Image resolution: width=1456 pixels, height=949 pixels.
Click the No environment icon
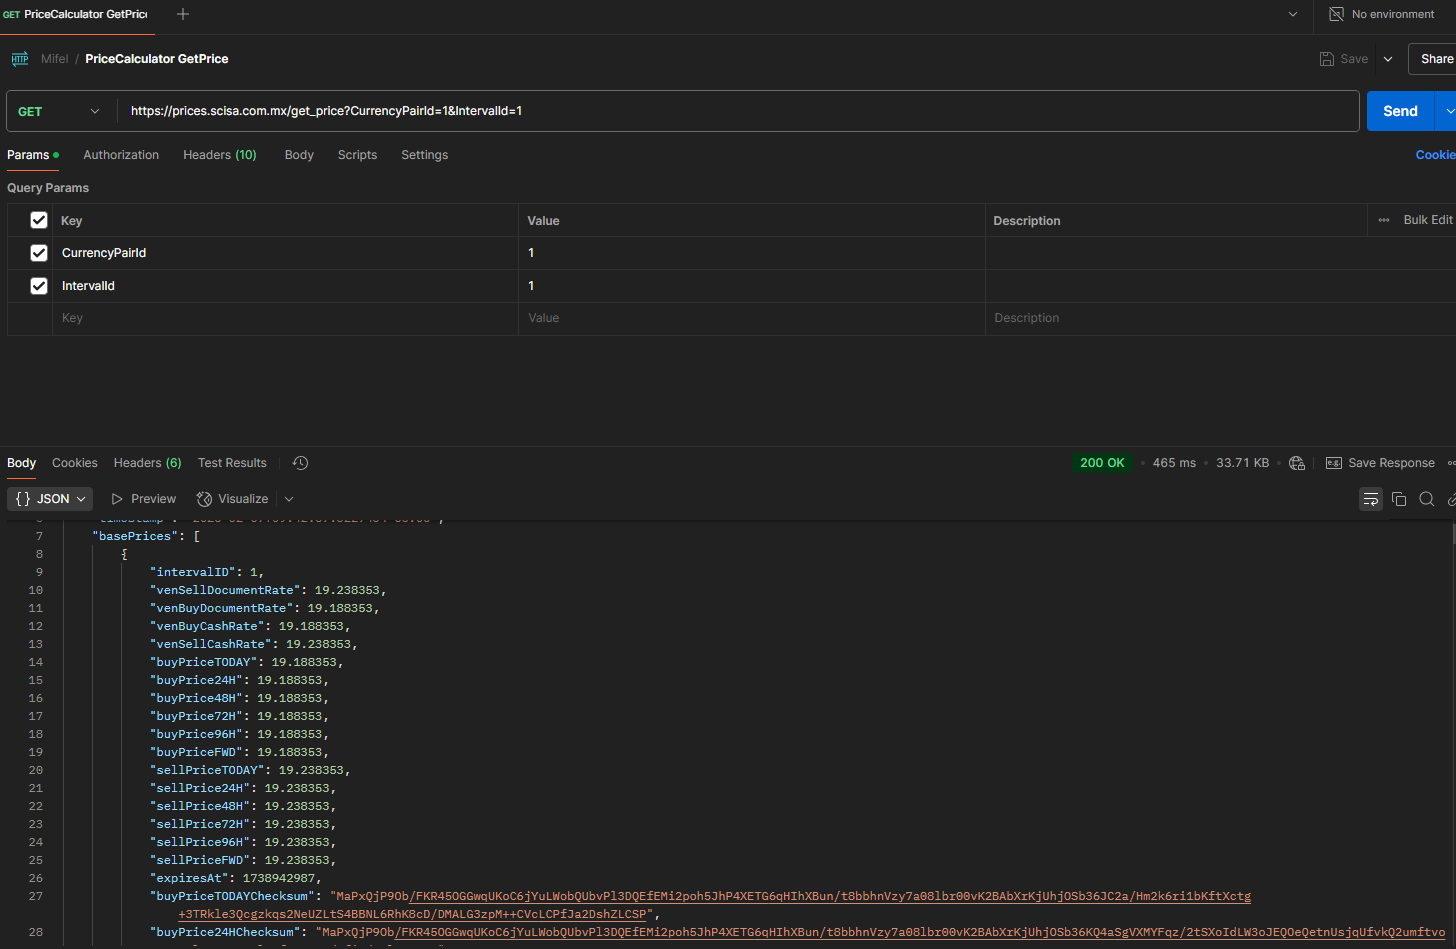(x=1336, y=14)
